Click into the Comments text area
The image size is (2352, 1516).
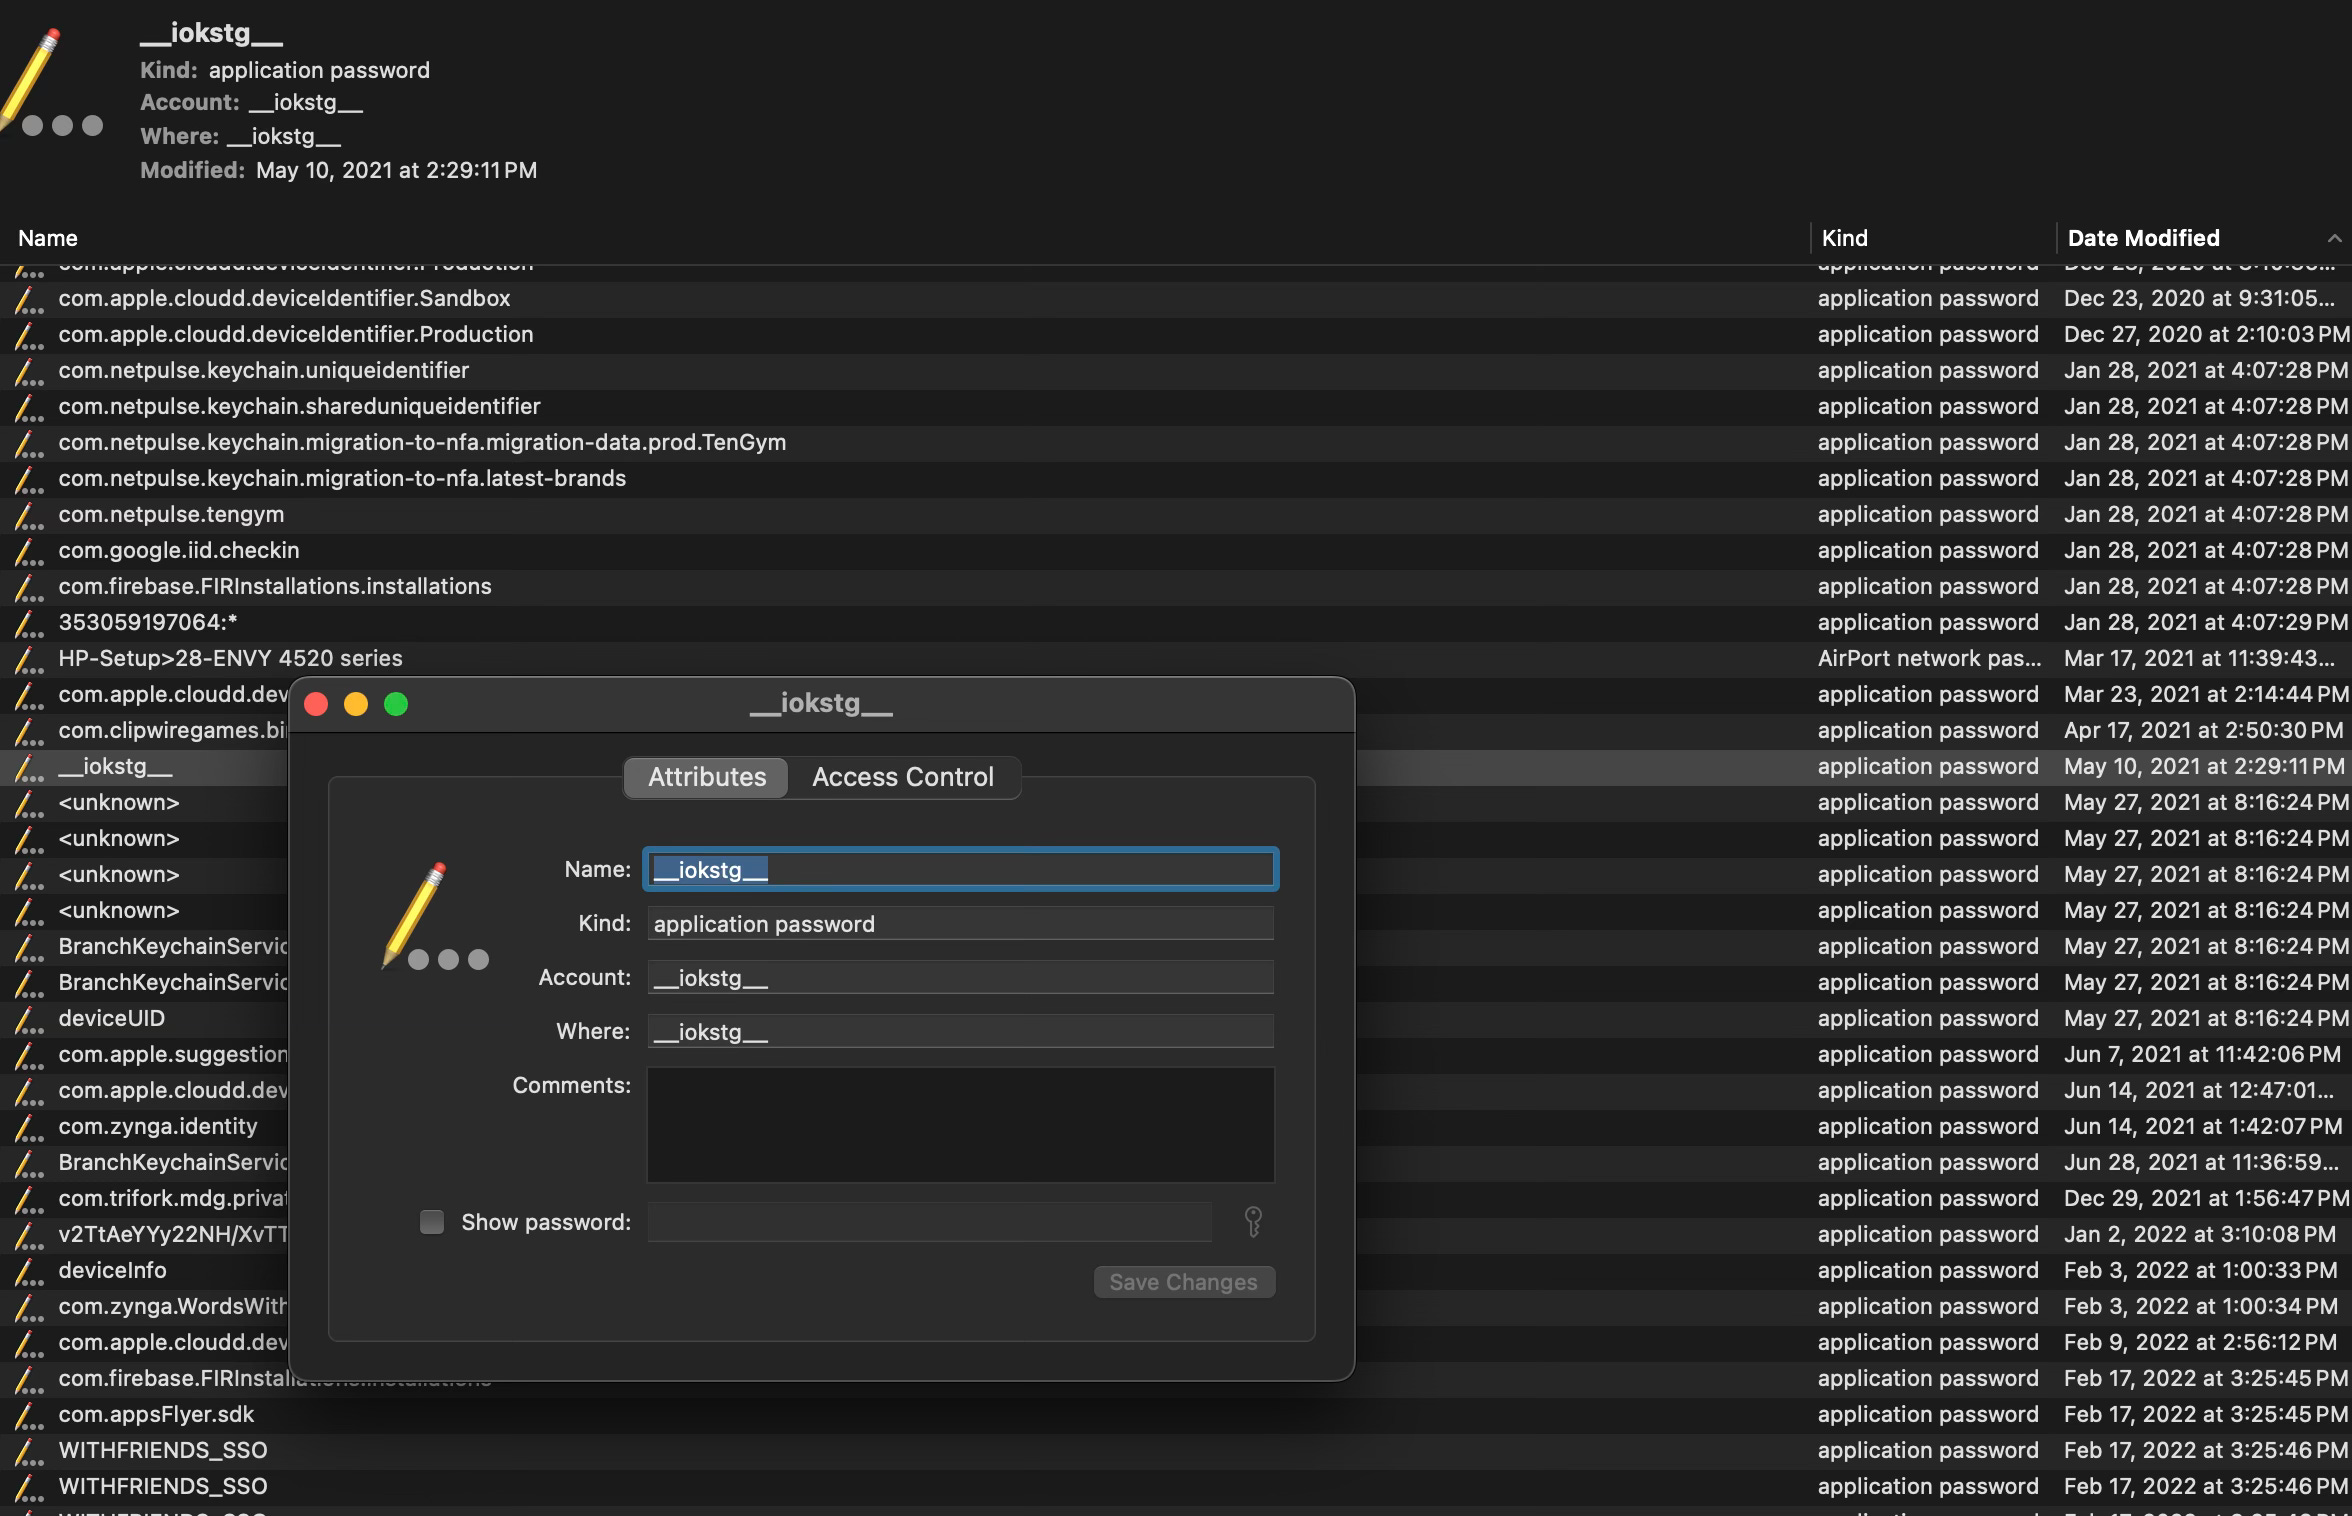(x=960, y=1124)
